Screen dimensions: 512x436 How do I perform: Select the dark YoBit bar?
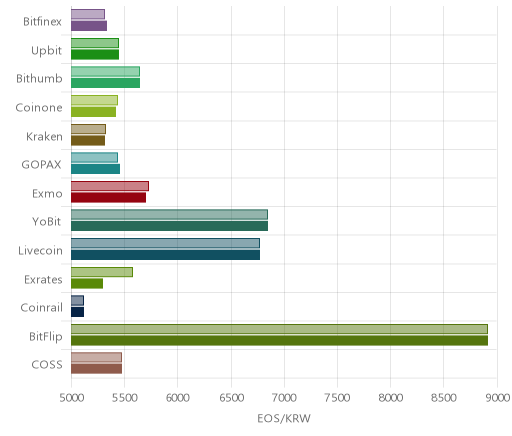click(169, 226)
